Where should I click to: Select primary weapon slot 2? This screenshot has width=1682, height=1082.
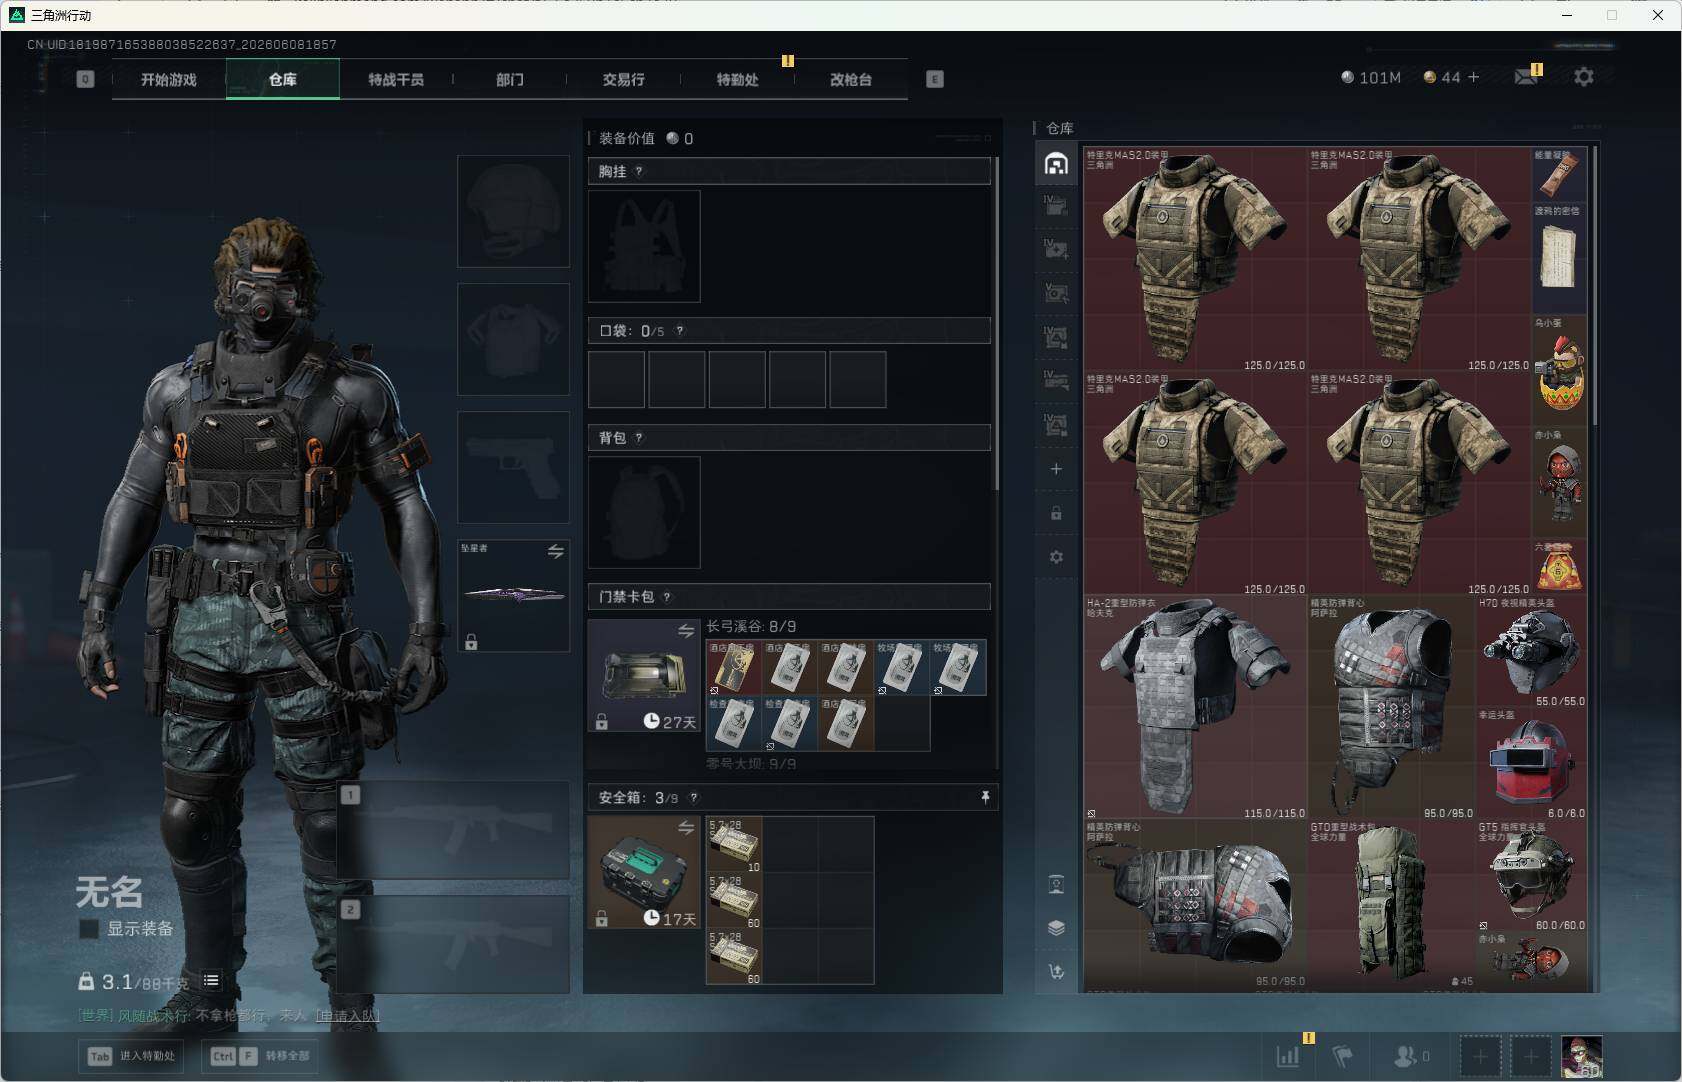(x=454, y=944)
